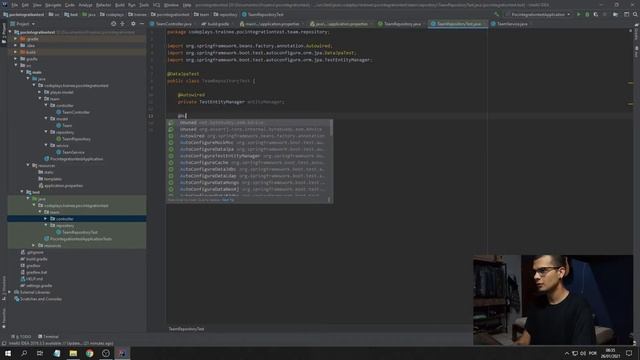Collapse the main folder in tree
The width and height of the screenshot is (640, 360).
click(22, 72)
